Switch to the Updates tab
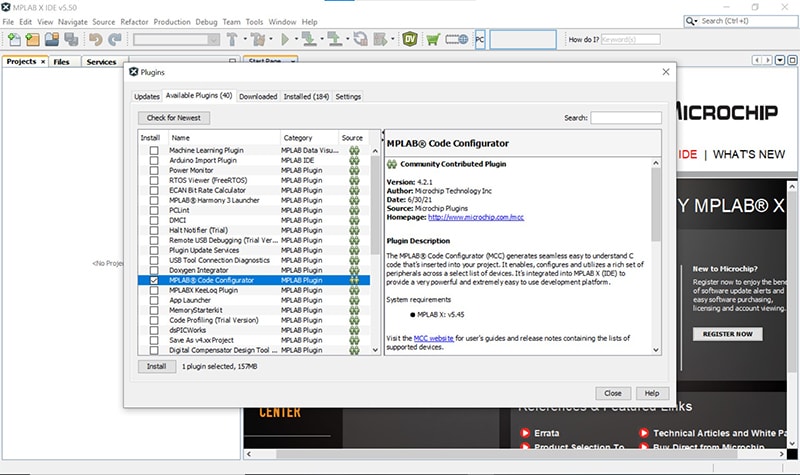This screenshot has width=800, height=475. (147, 96)
